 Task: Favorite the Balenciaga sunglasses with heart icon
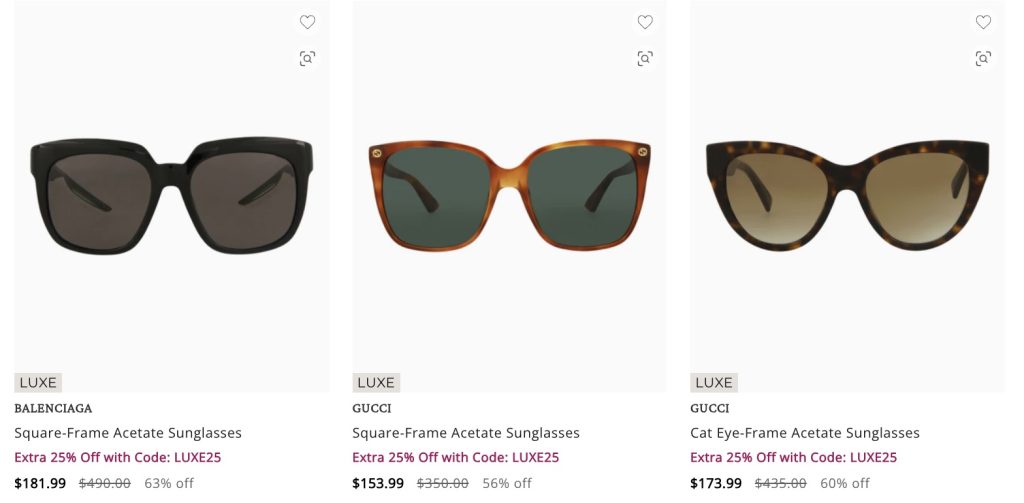[307, 22]
